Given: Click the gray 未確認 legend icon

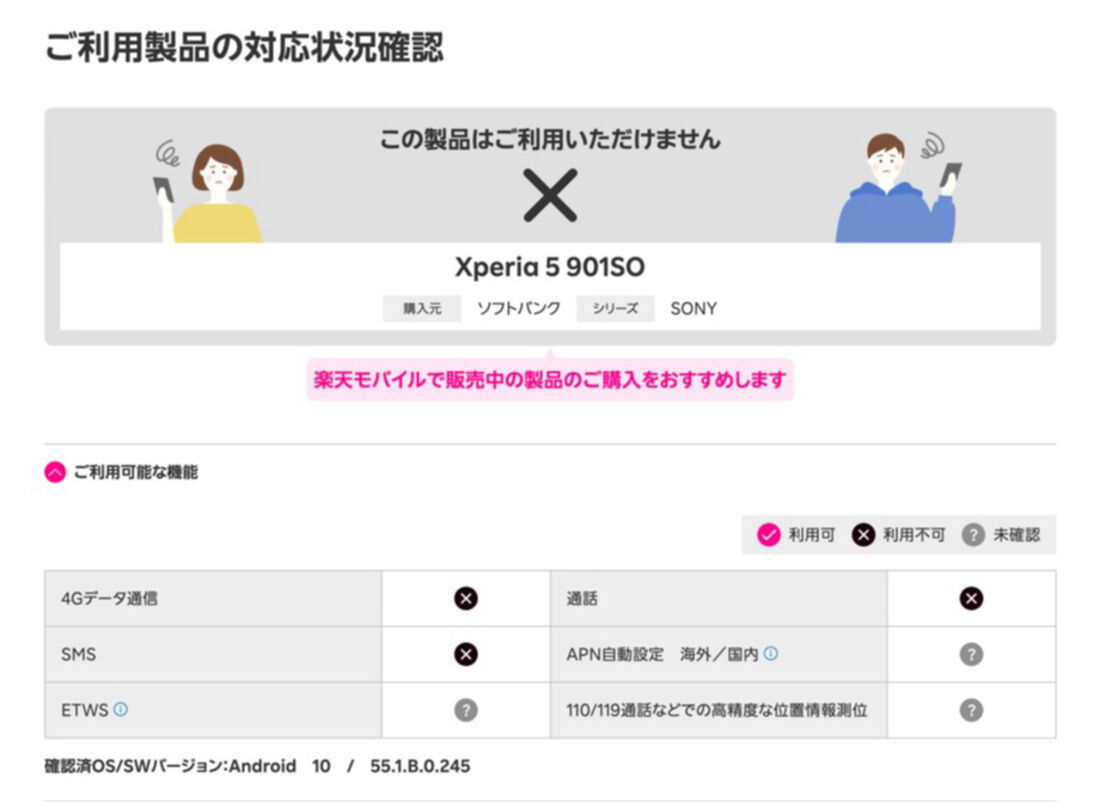Looking at the screenshot, I should 973,535.
